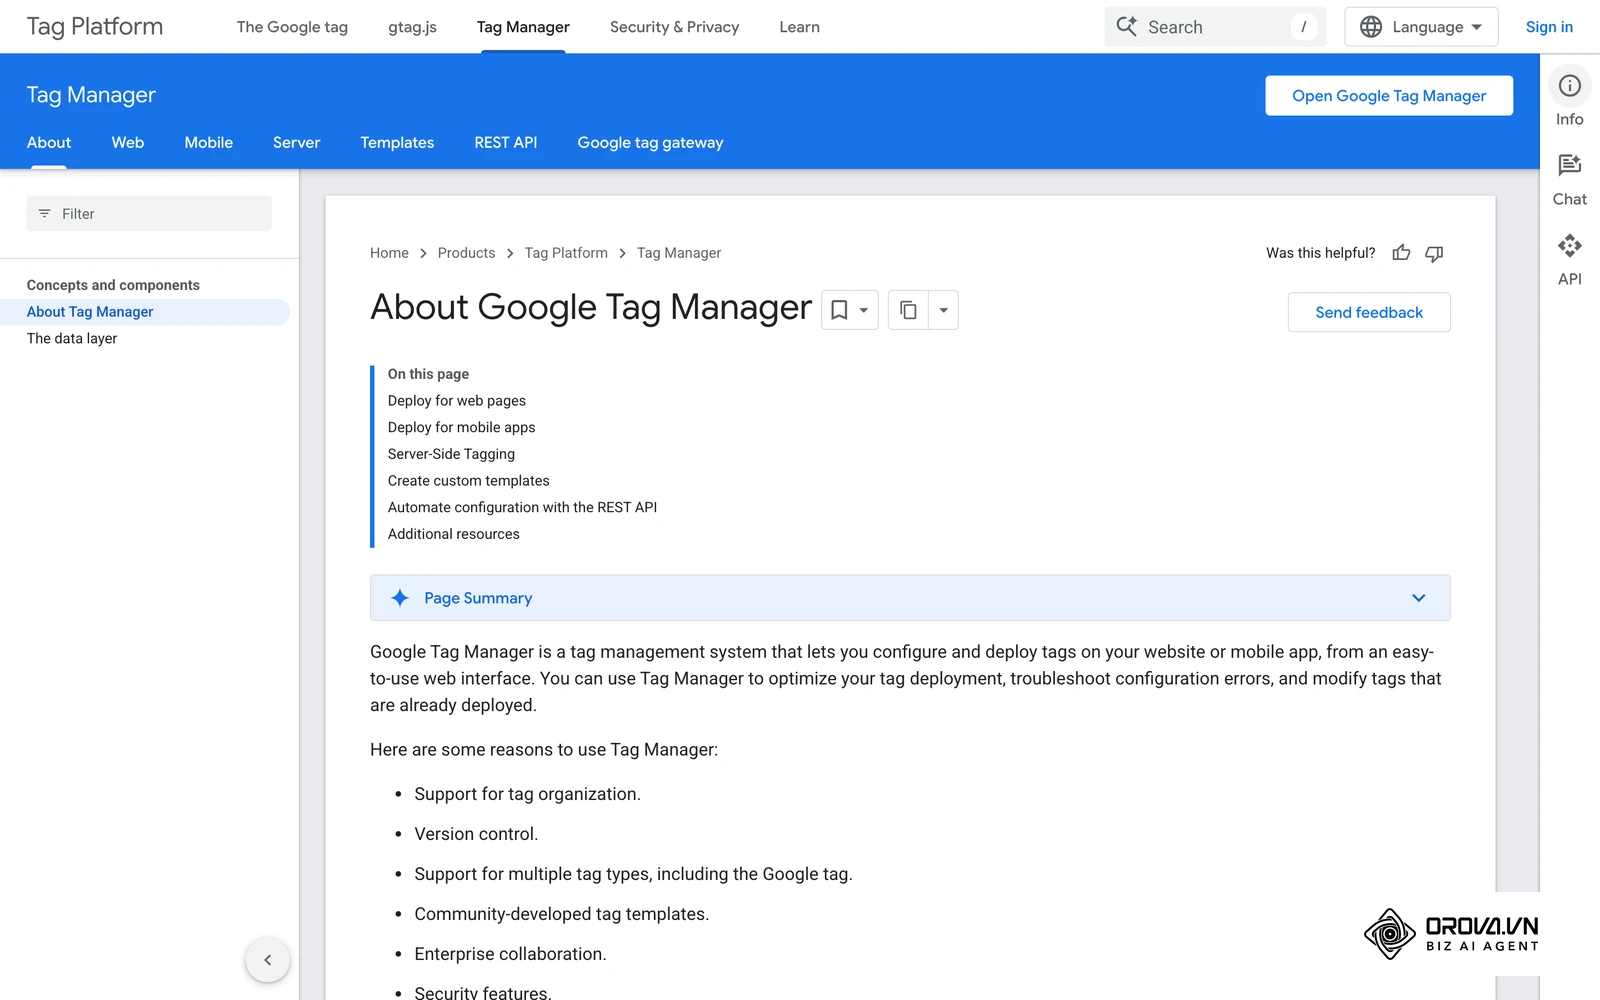
Task: Expand the Page Summary chevron
Action: (1418, 598)
